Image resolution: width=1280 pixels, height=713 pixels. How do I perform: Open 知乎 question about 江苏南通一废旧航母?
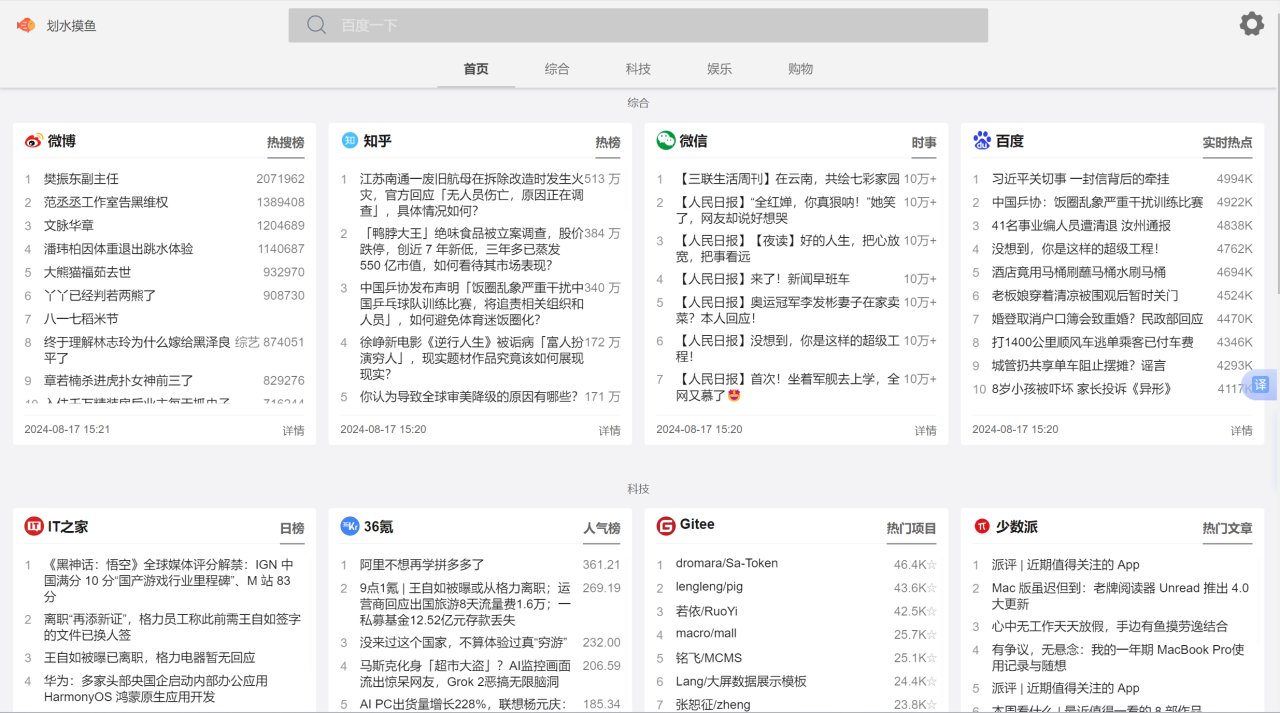click(471, 195)
